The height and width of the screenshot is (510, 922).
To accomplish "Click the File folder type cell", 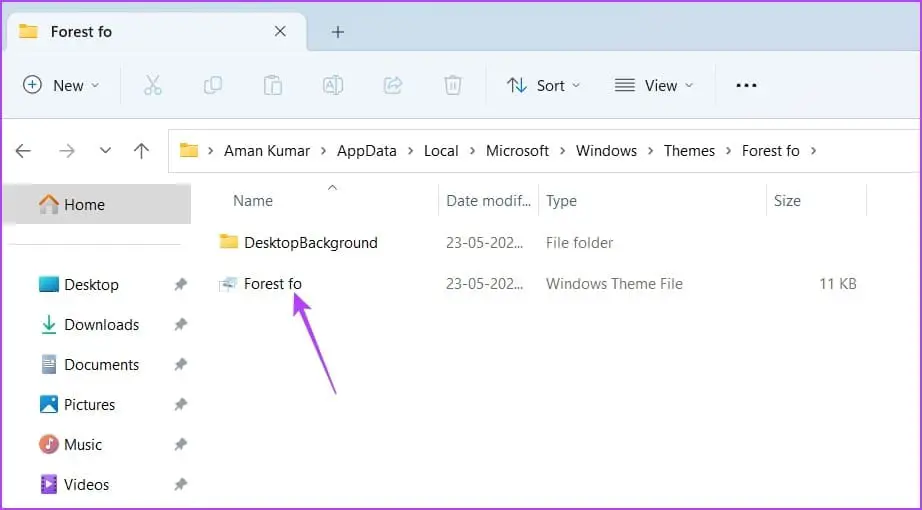I will click(579, 242).
